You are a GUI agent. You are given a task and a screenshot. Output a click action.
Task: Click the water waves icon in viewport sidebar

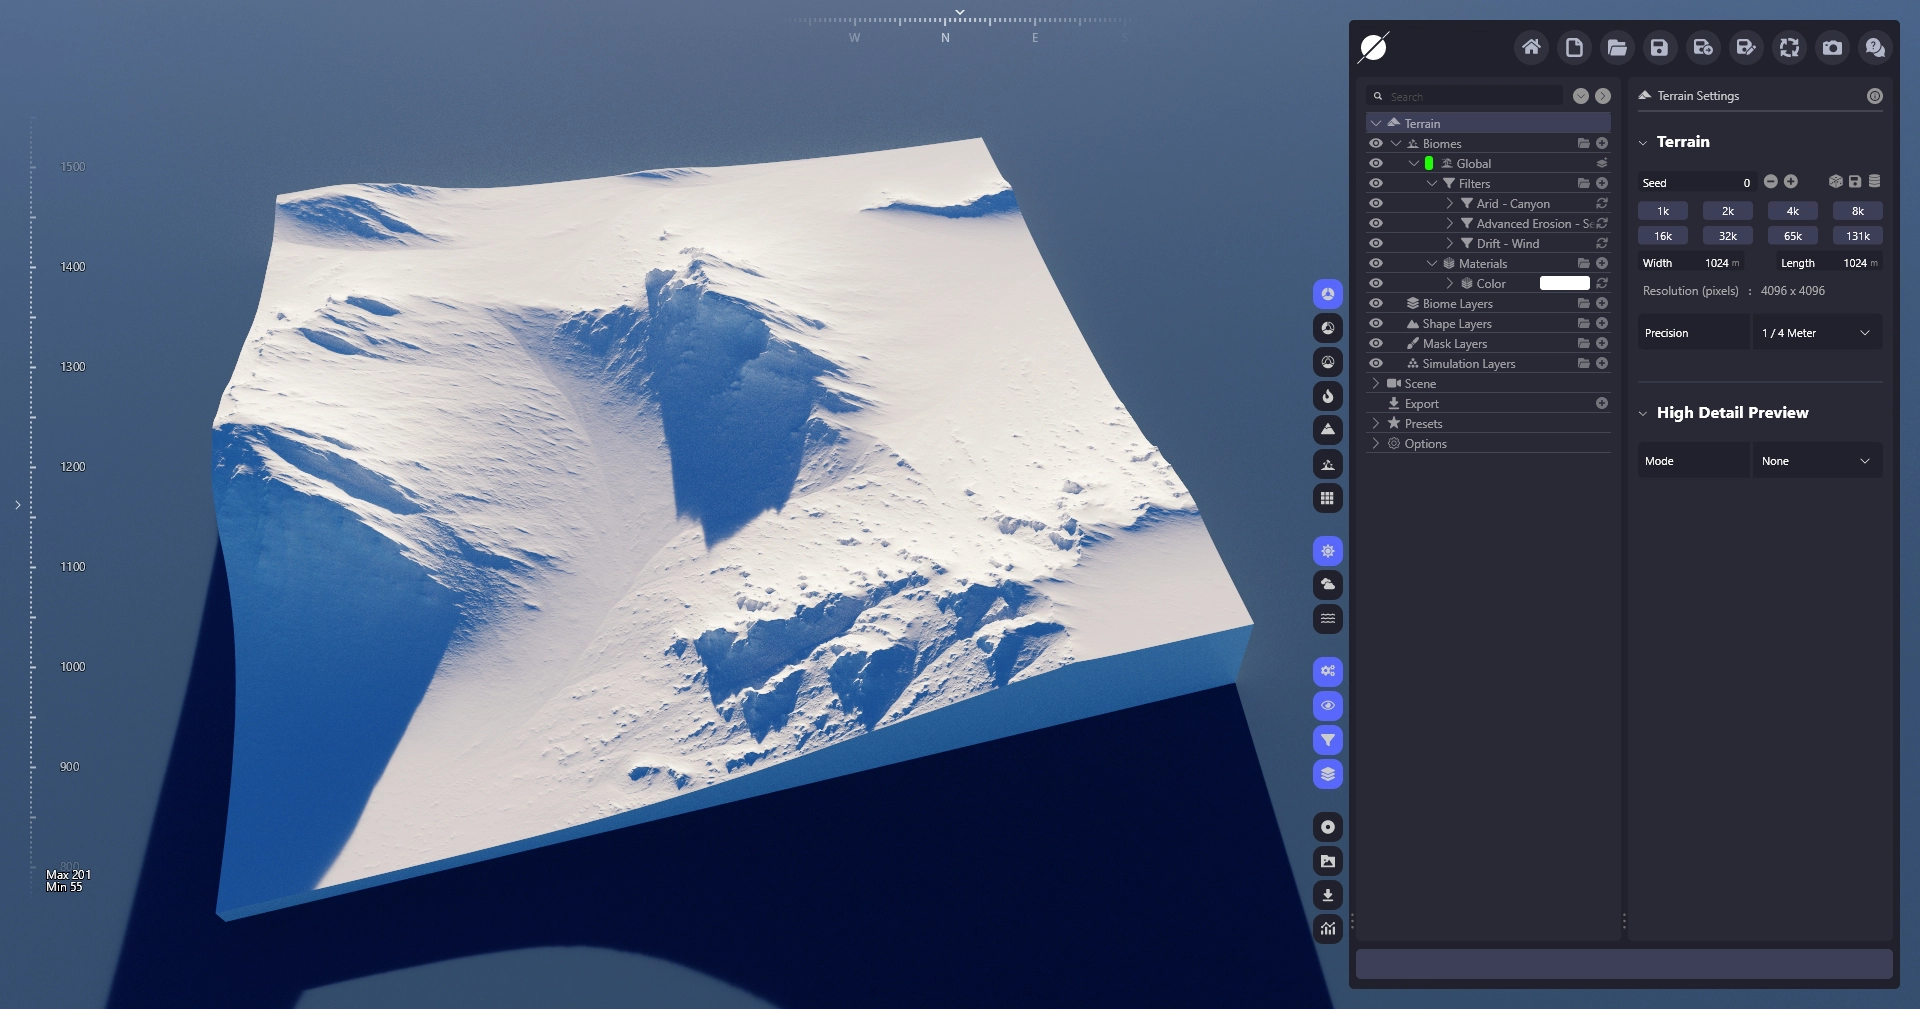point(1328,619)
